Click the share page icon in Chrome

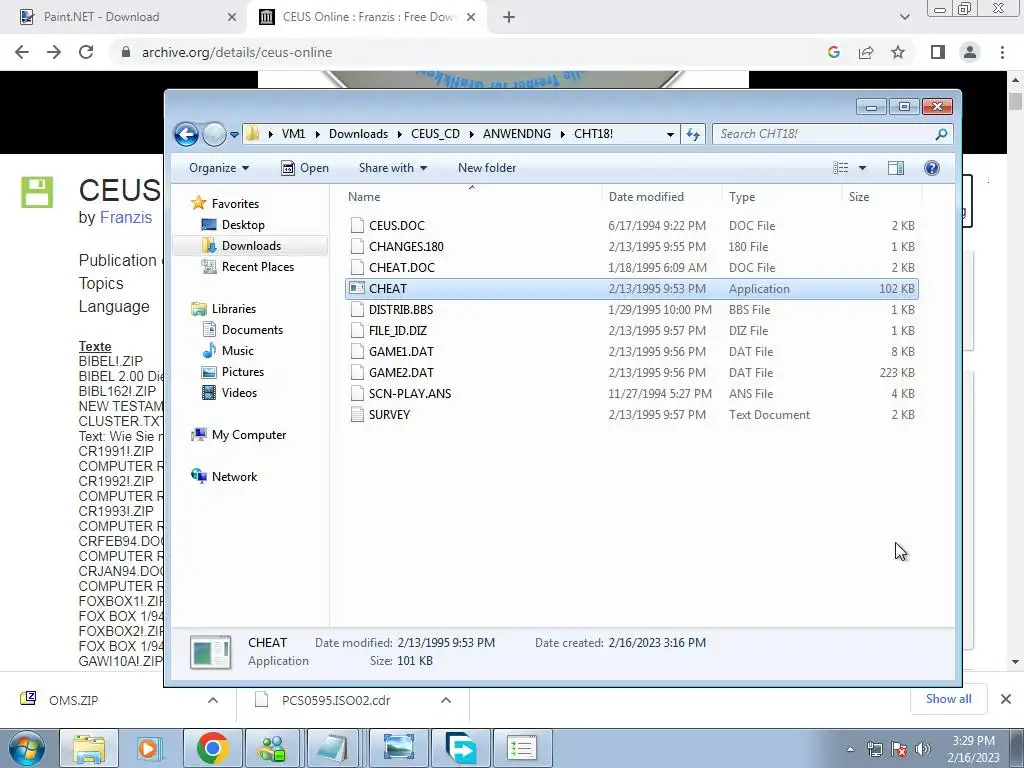tap(866, 52)
